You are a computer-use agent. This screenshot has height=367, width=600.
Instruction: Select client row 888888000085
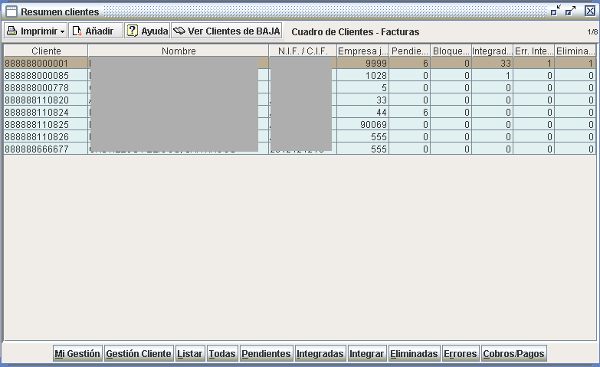[x=300, y=75]
